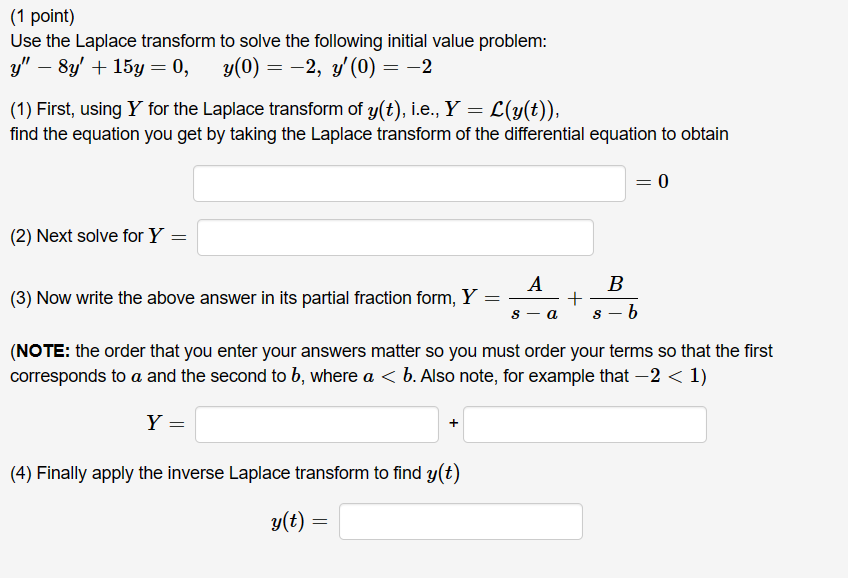Click the '(2) Next solve for' step text
This screenshot has width=848, height=578.
(x=76, y=236)
